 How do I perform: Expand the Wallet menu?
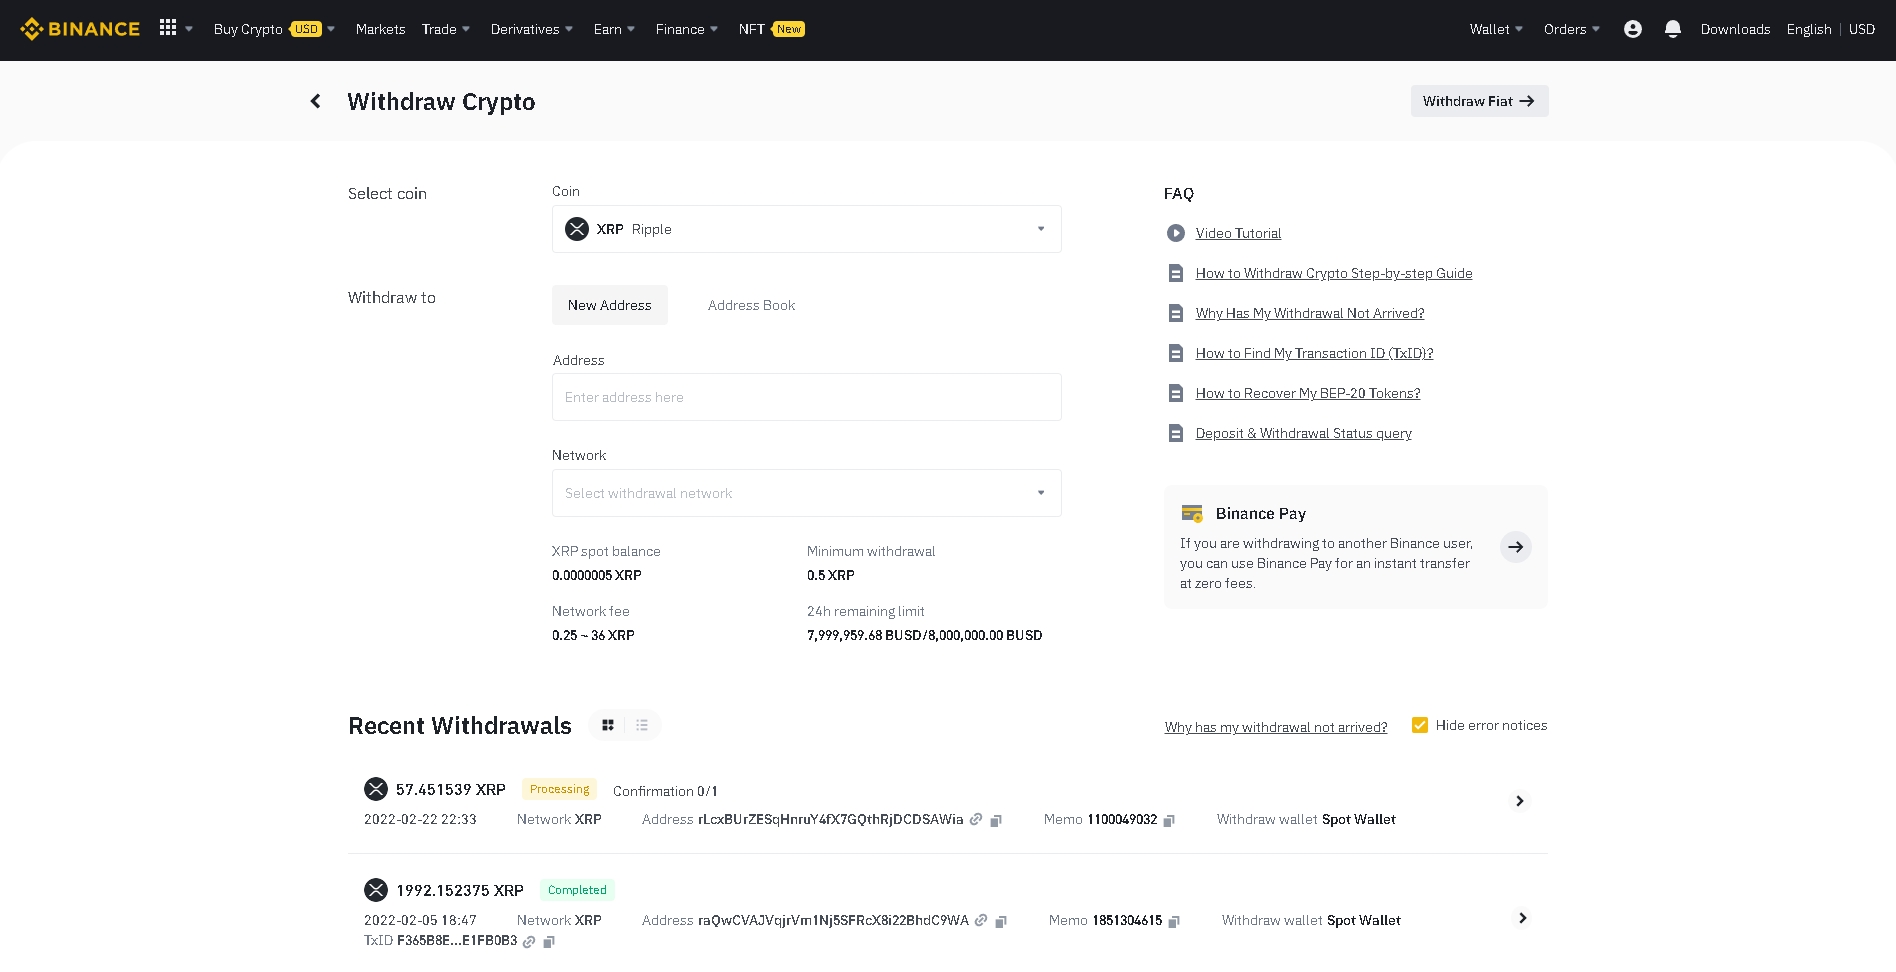click(x=1496, y=29)
